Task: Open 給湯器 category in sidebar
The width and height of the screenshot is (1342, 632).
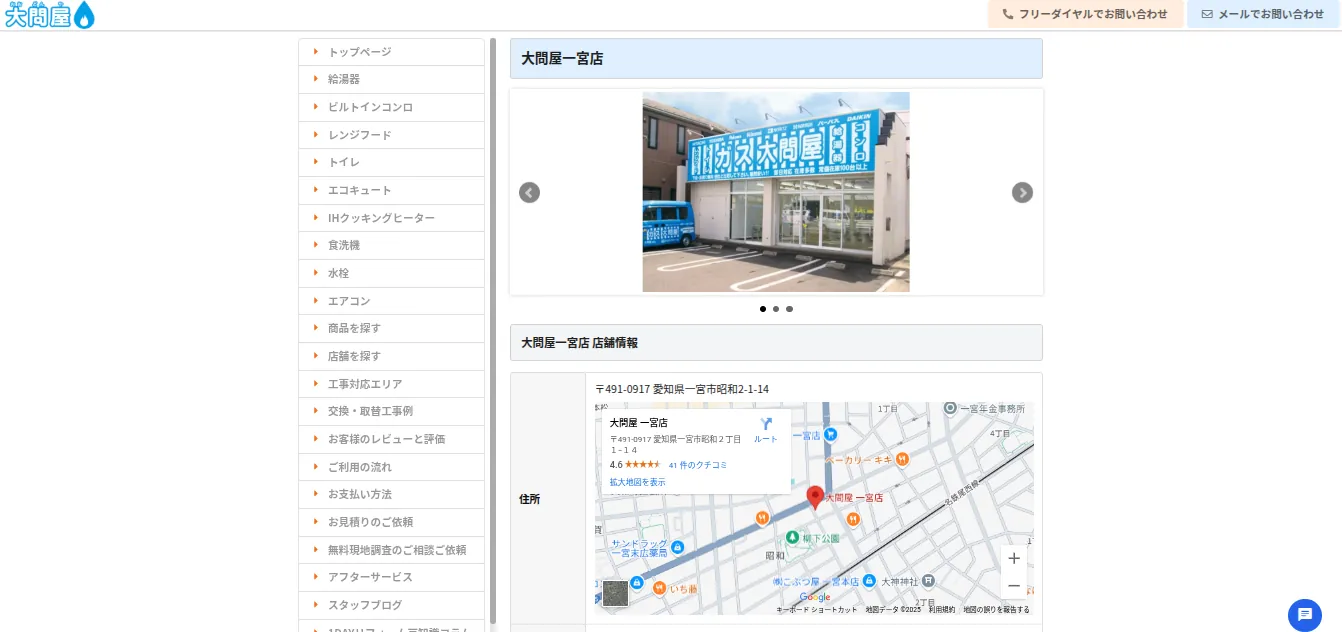Action: (391, 79)
